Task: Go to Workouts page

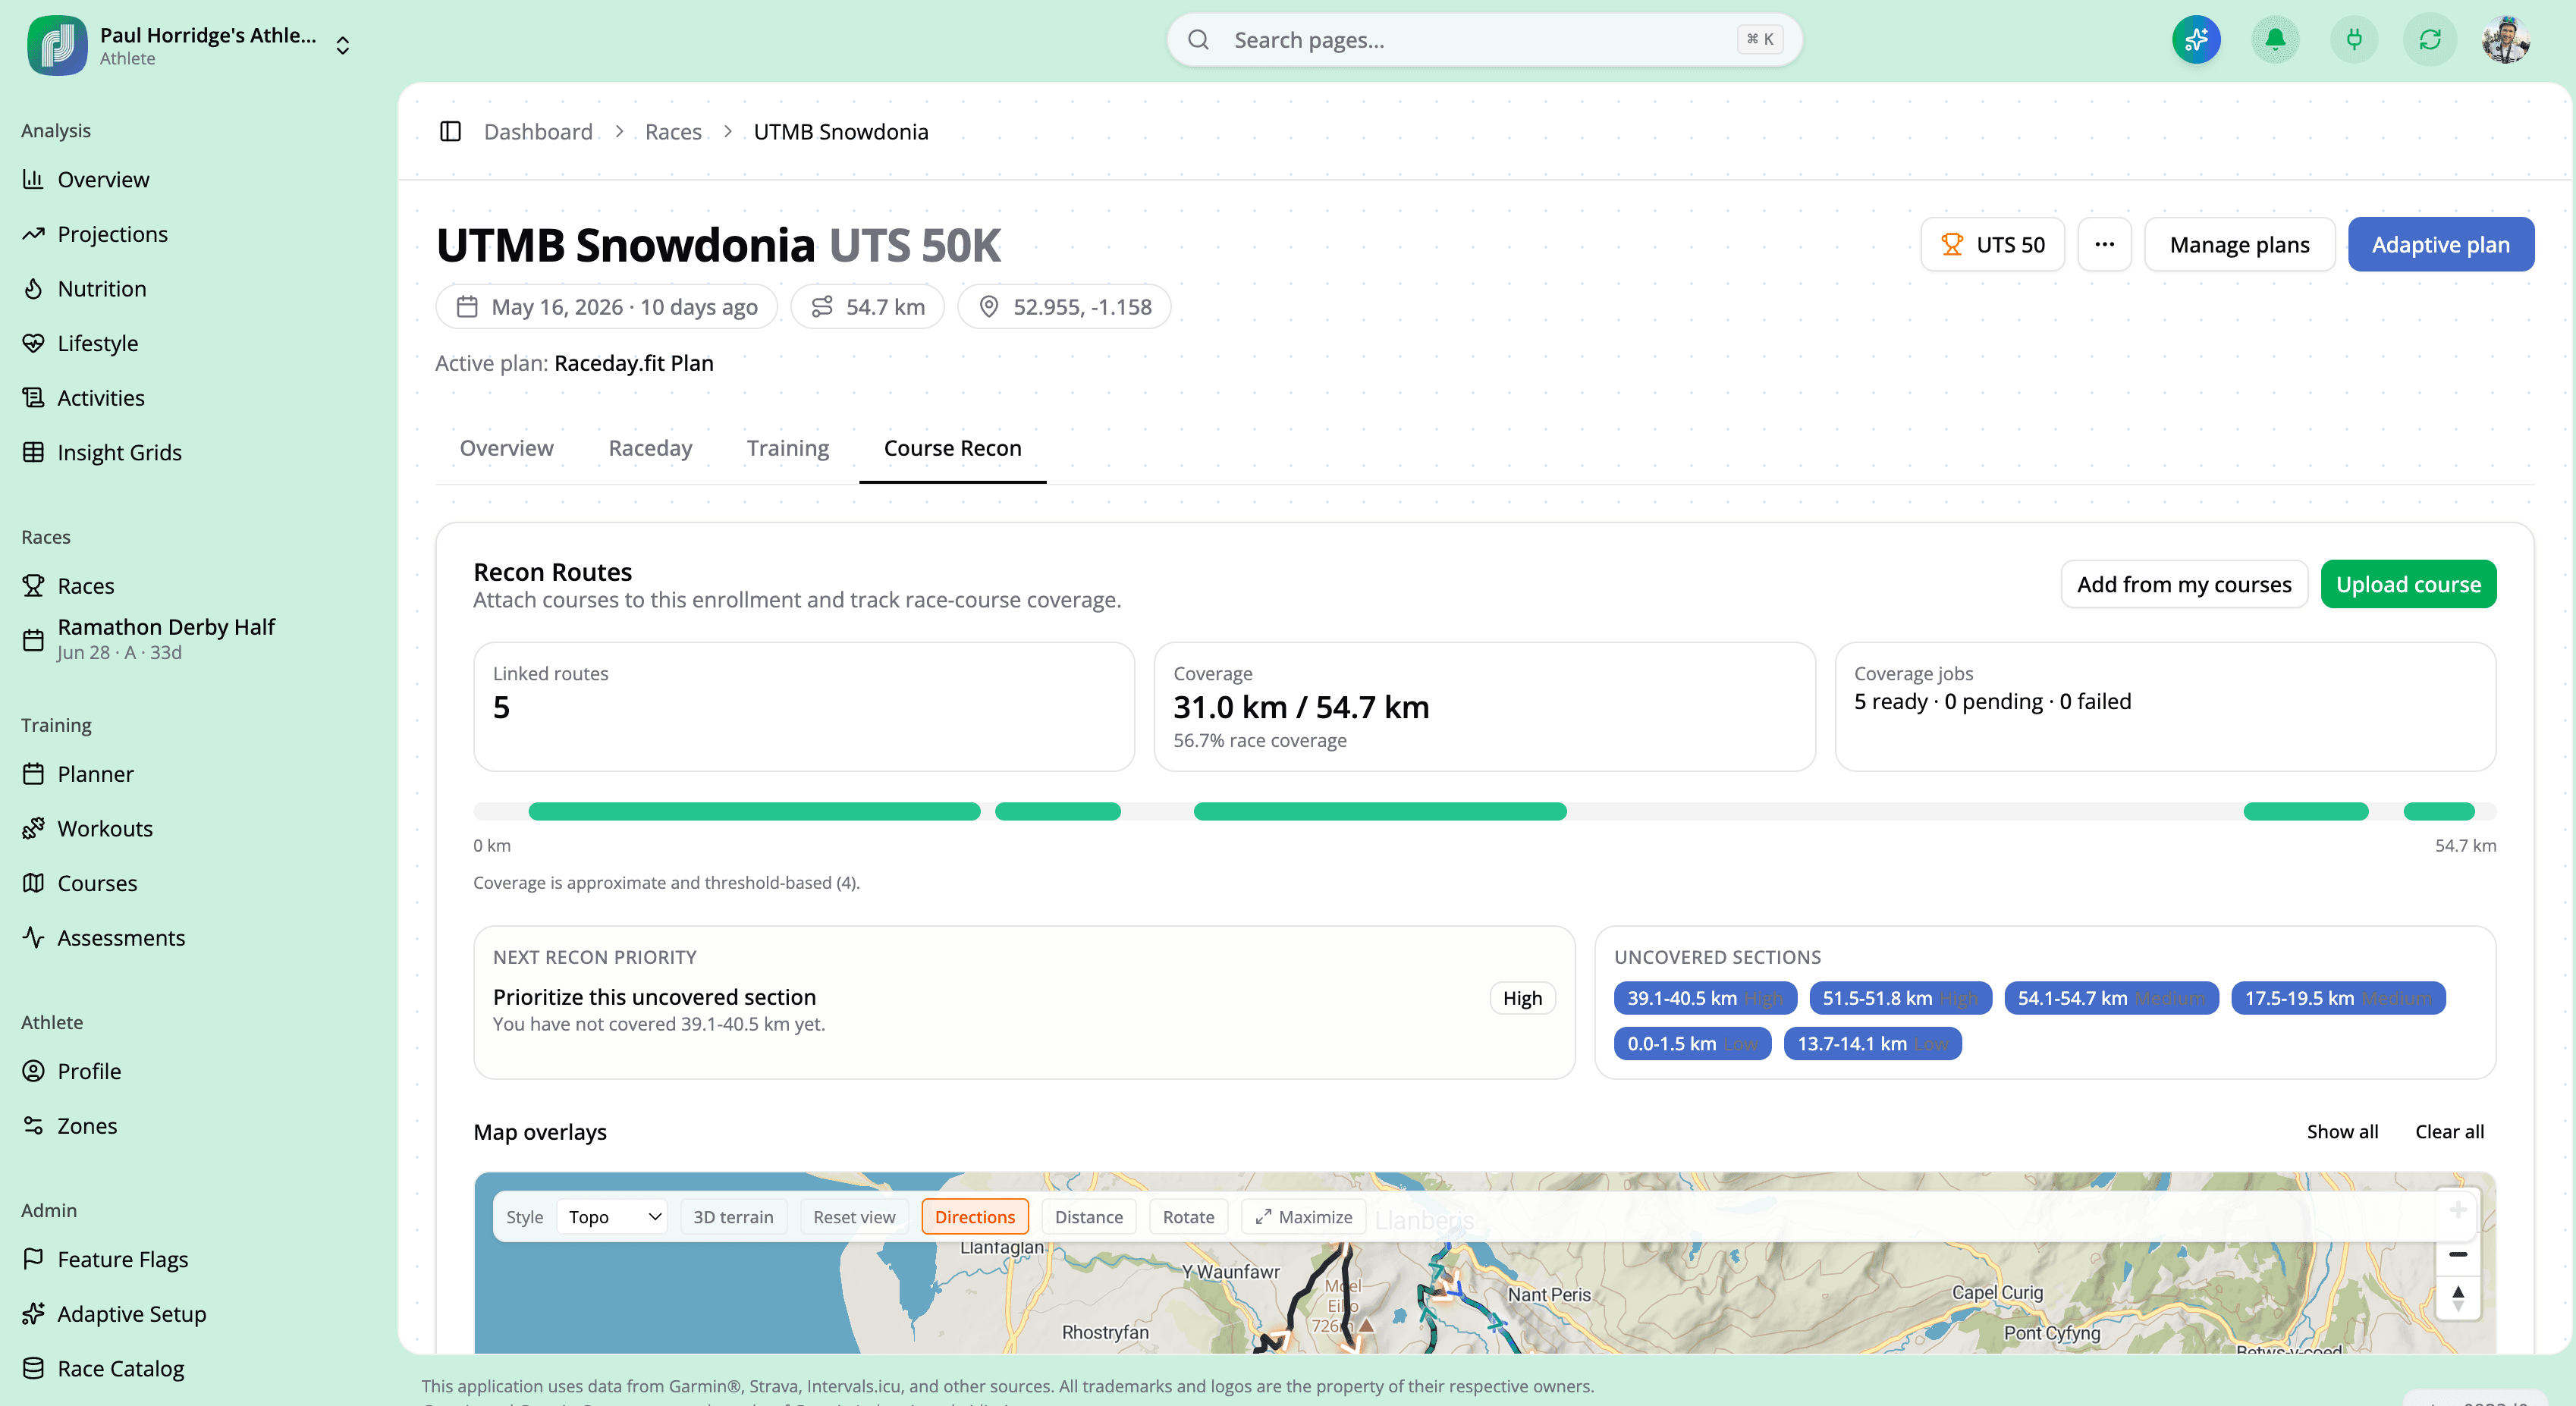Action: (104, 828)
